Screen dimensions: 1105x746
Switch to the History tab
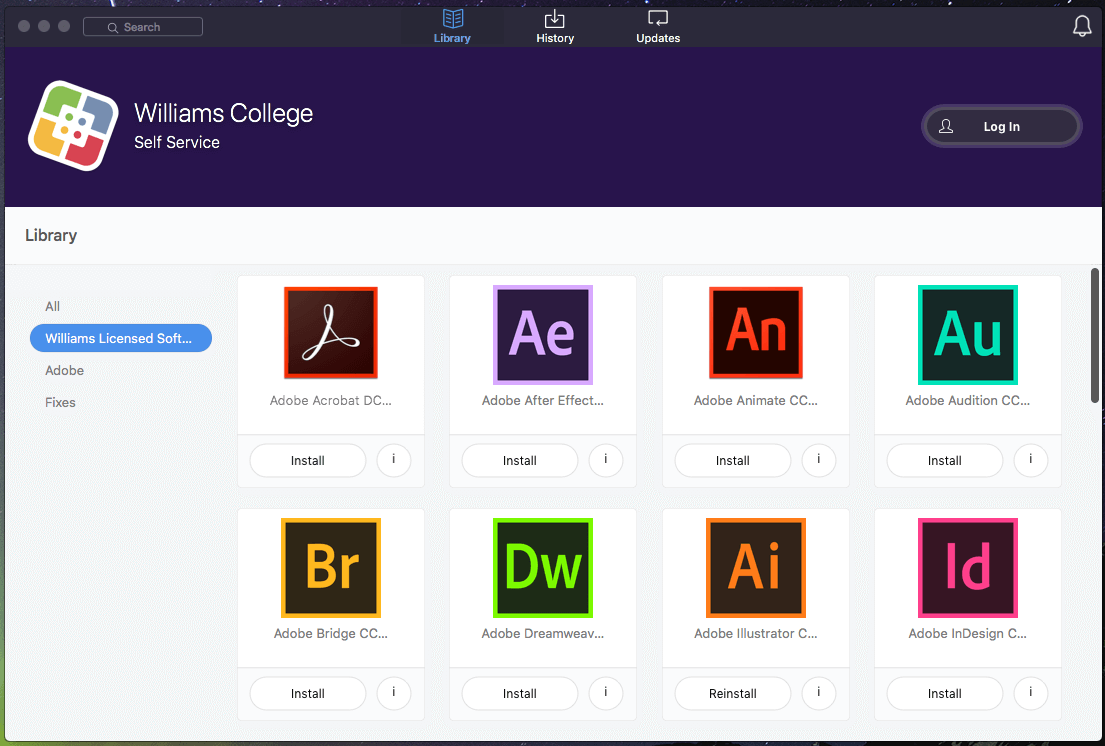(x=554, y=27)
